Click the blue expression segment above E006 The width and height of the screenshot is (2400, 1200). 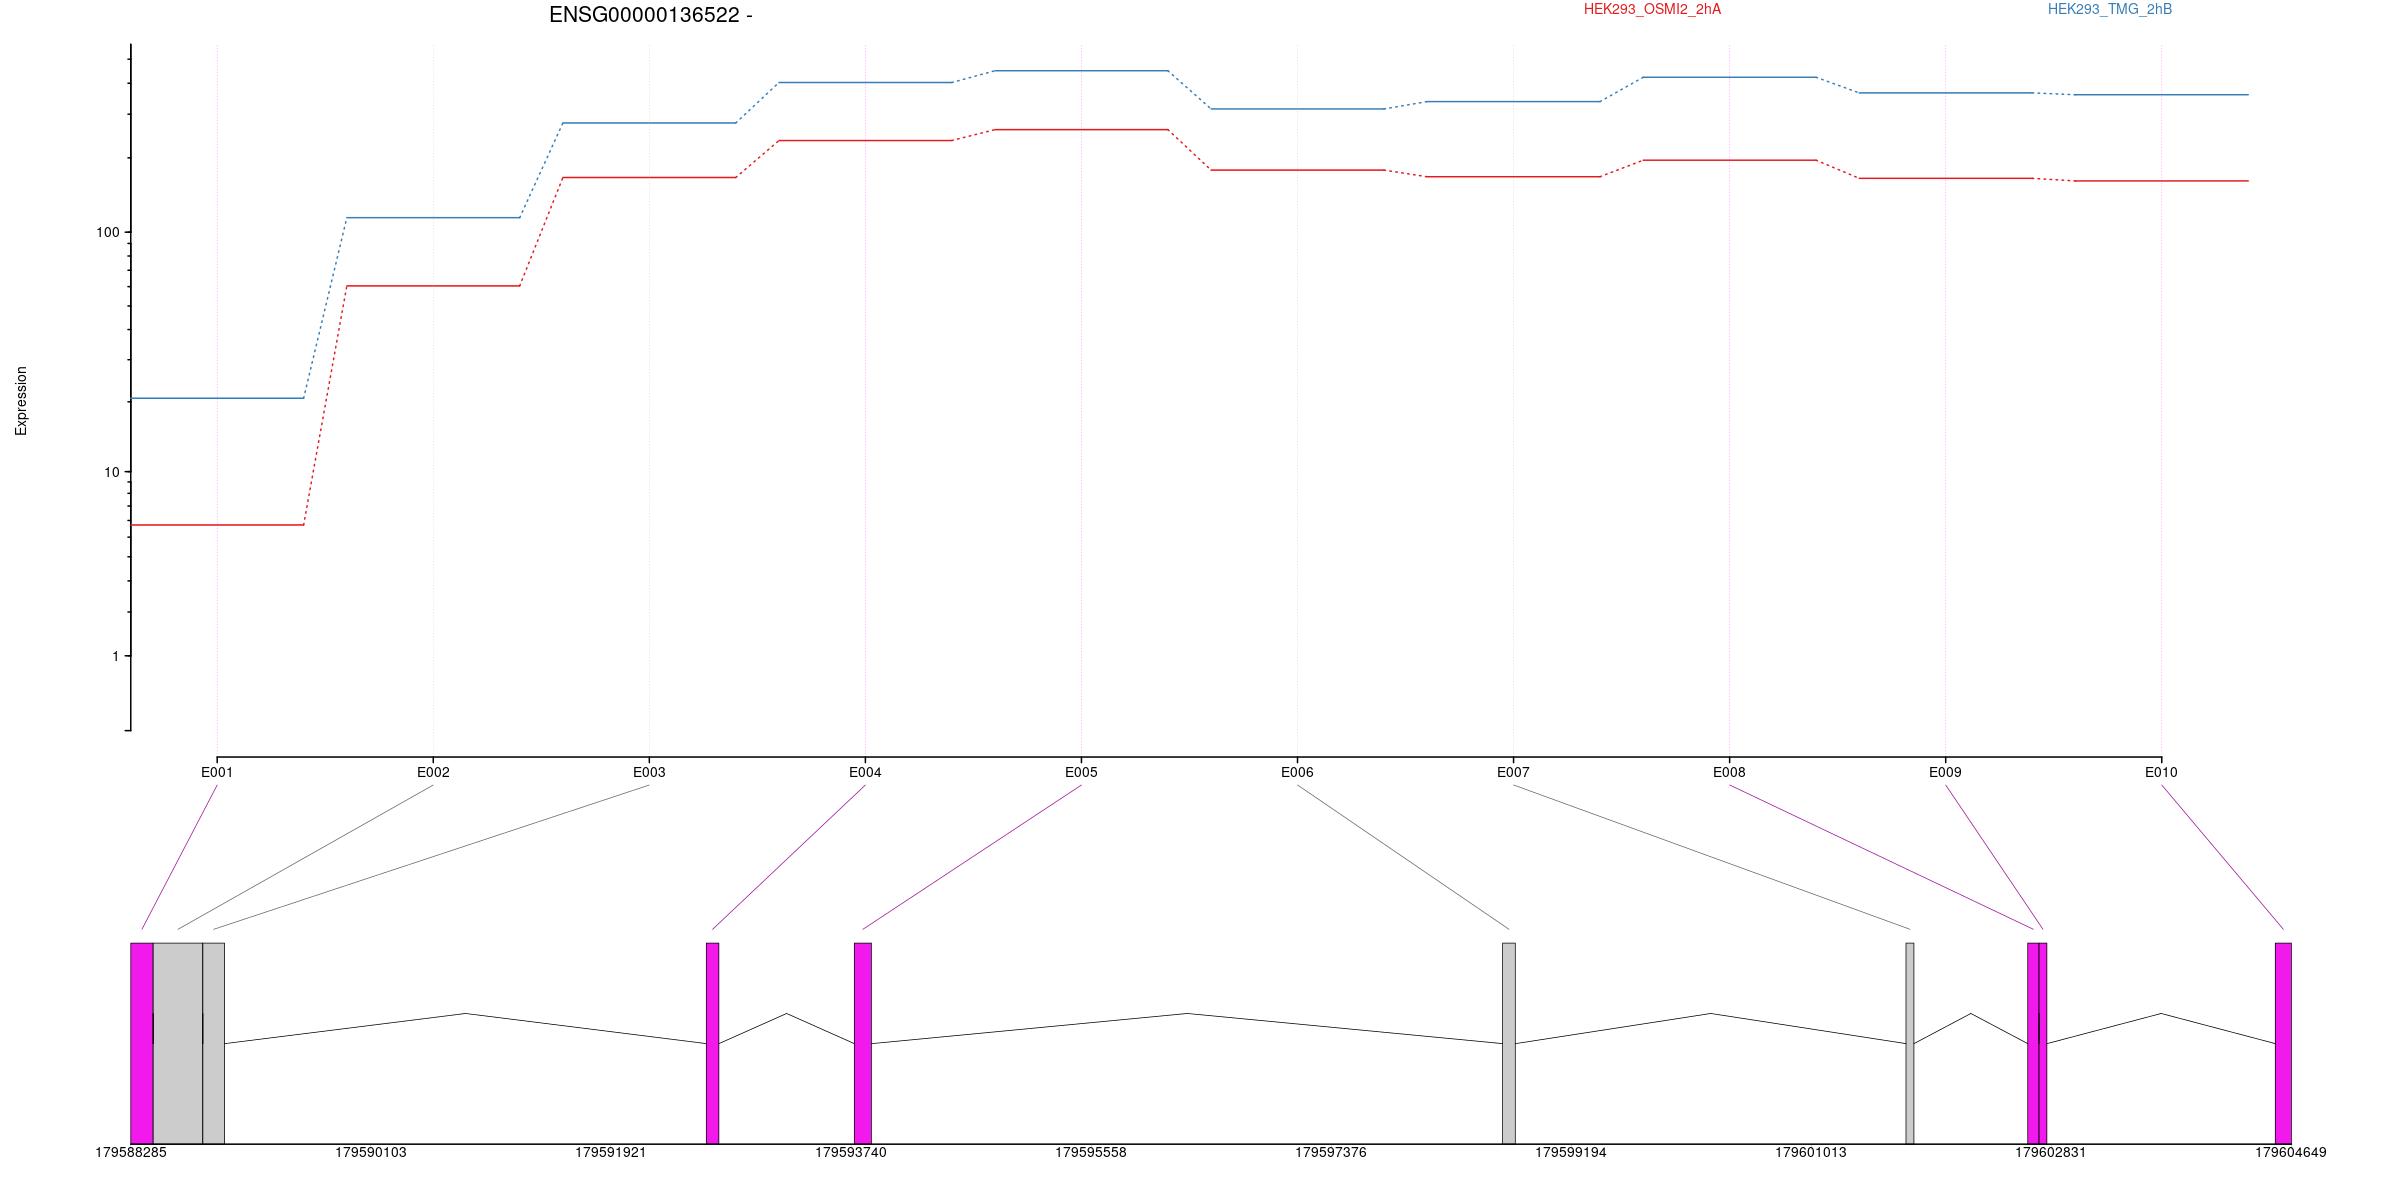pyautogui.click(x=1297, y=109)
